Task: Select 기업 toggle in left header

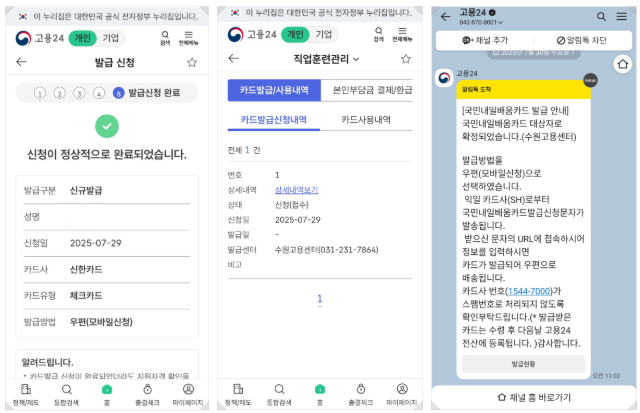Action: click(x=111, y=38)
